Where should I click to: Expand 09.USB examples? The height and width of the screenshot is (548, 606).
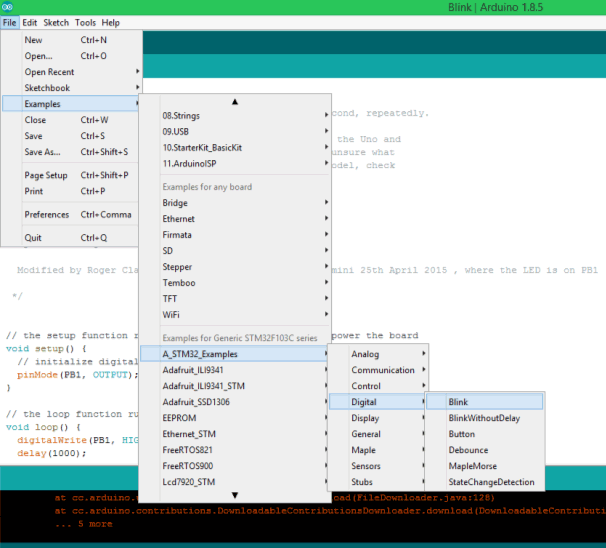(235, 132)
